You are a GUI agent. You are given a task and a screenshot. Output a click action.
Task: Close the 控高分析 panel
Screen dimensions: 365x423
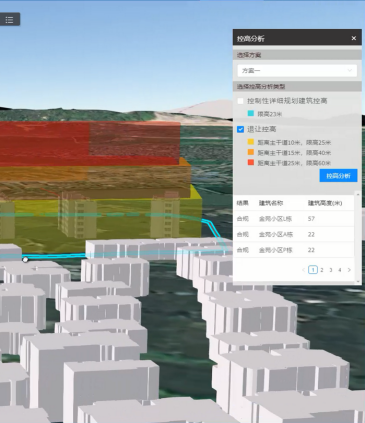(354, 38)
